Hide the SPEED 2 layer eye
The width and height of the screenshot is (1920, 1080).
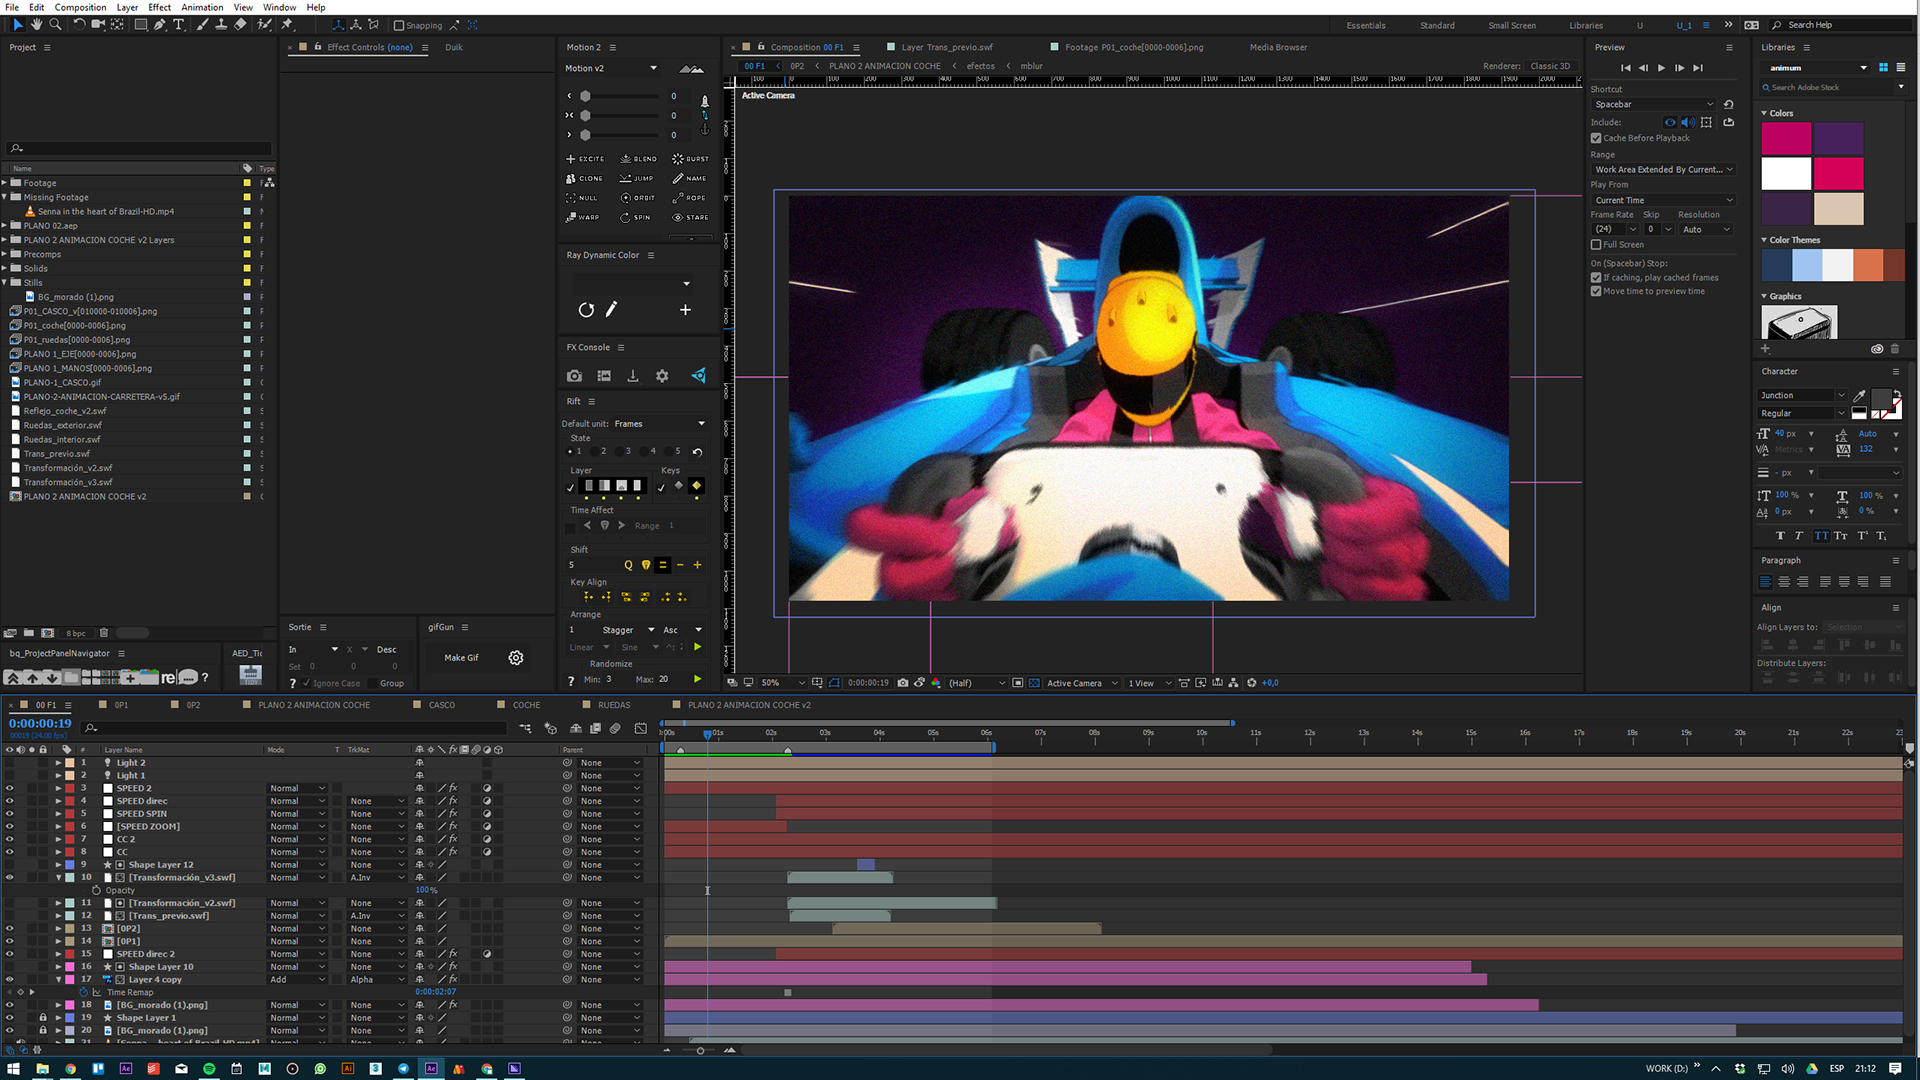point(10,788)
